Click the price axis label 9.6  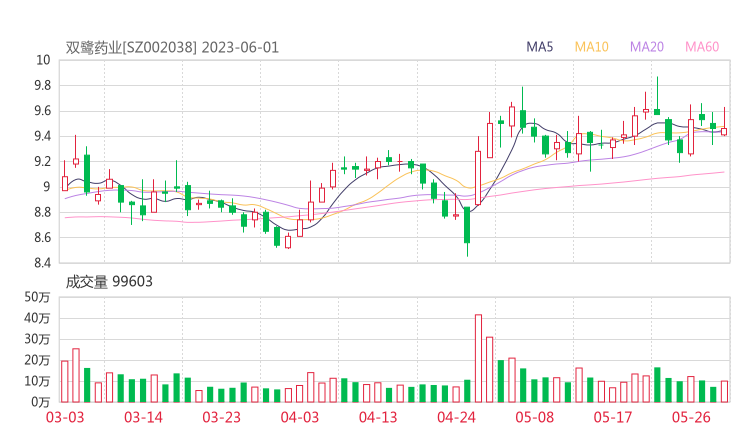(x=42, y=111)
